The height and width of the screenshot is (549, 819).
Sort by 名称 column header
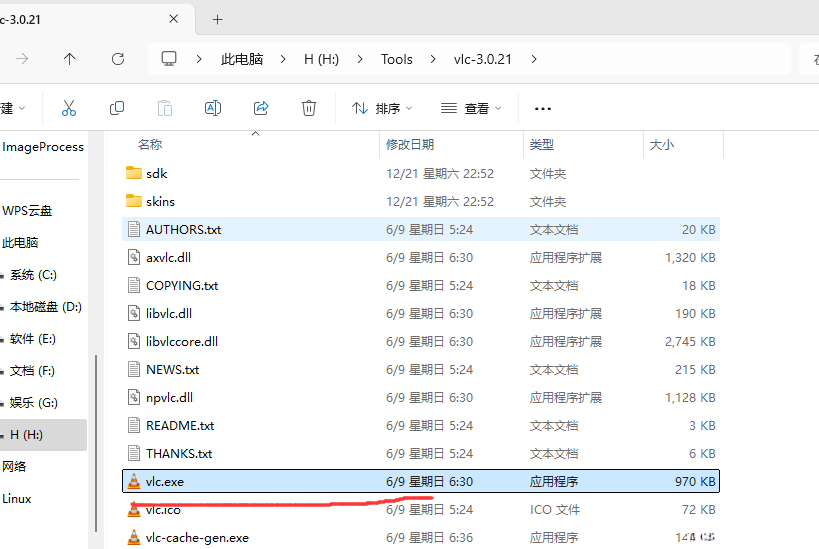click(x=150, y=144)
